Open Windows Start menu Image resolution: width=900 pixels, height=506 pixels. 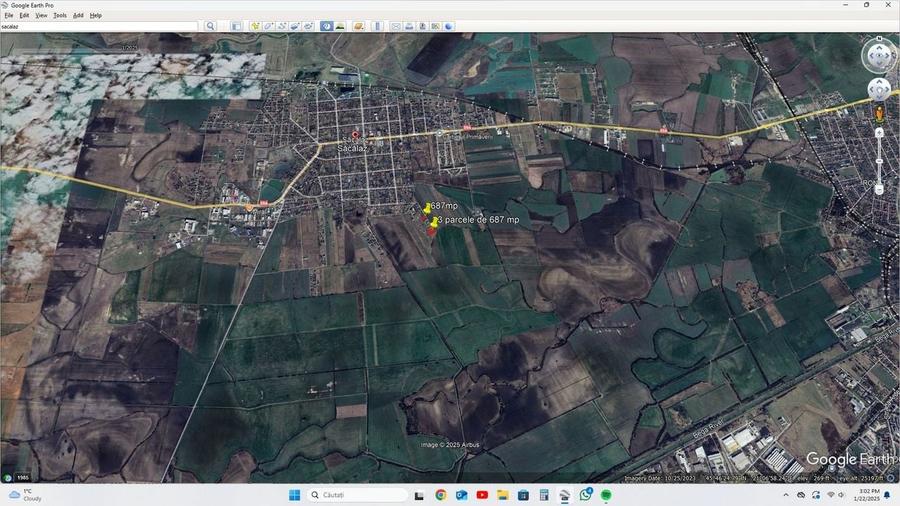(295, 495)
